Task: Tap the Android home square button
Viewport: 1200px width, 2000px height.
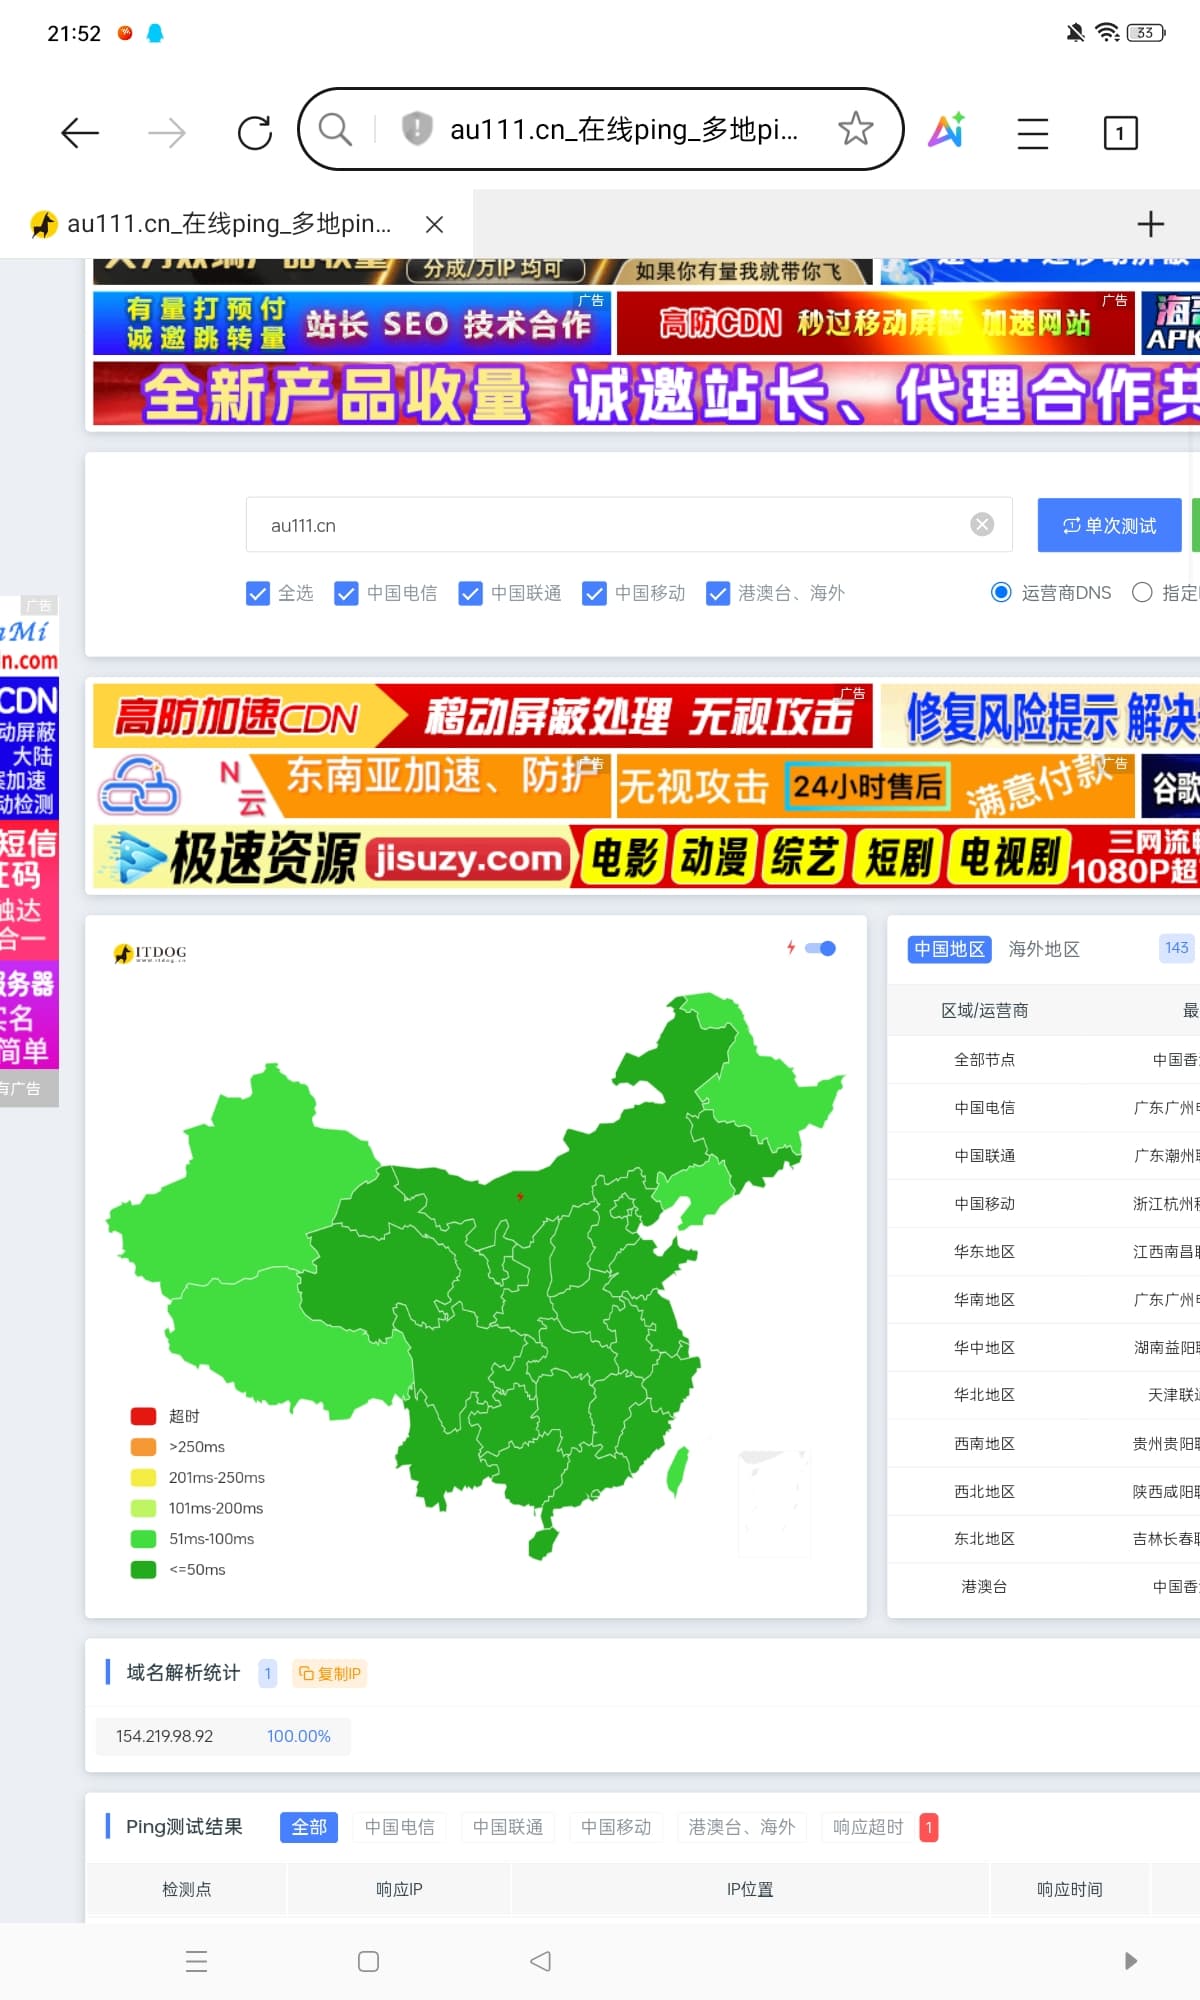Action: 368,1961
